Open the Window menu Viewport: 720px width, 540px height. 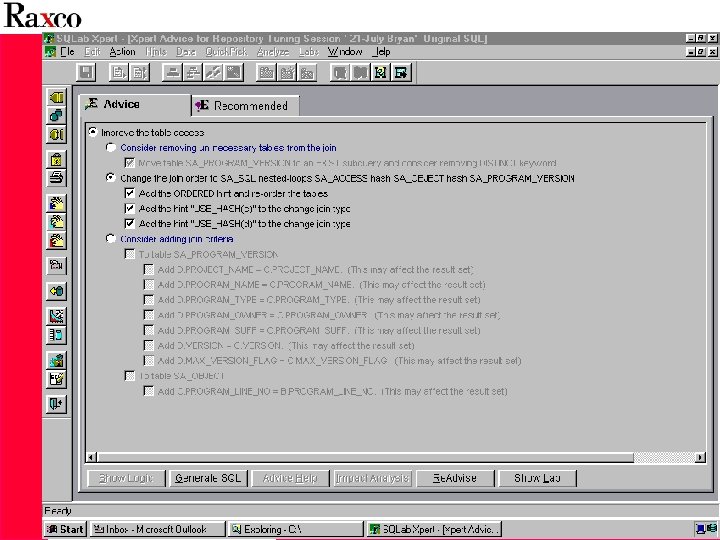[345, 51]
